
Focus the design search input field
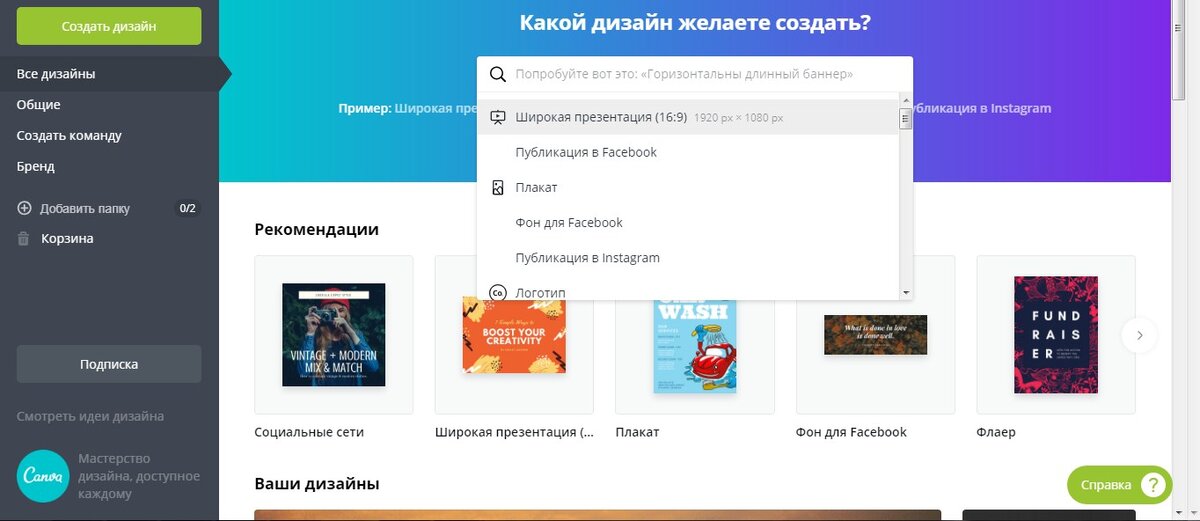695,74
